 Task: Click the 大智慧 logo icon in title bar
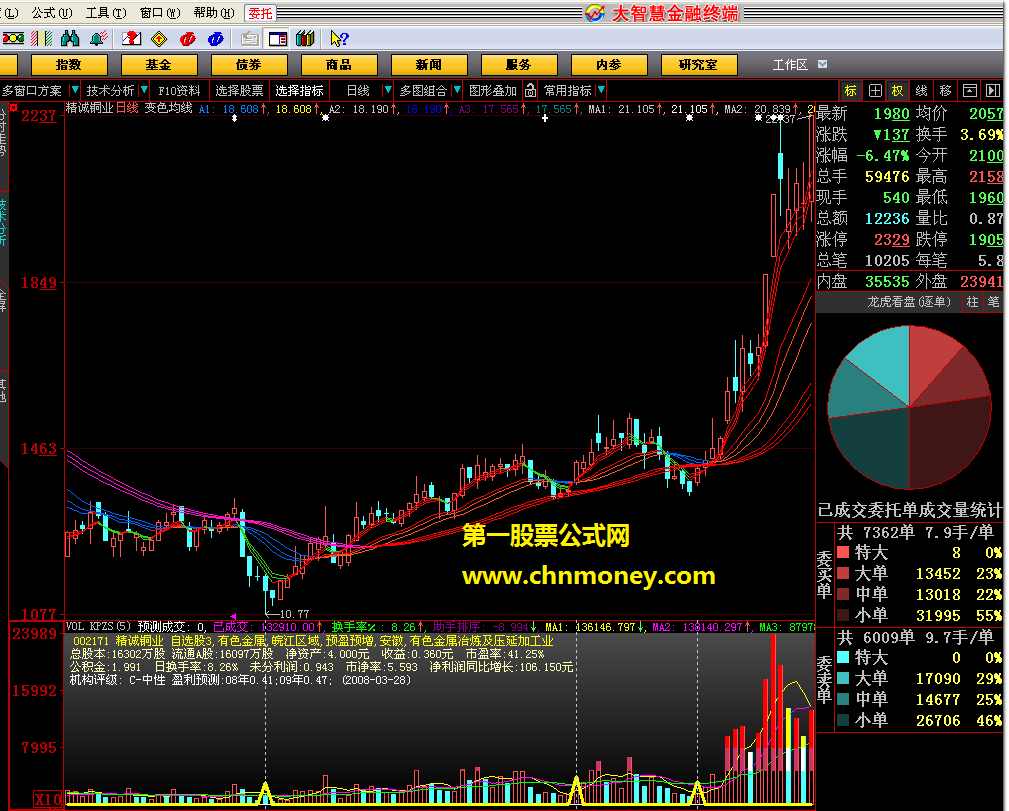tap(595, 13)
